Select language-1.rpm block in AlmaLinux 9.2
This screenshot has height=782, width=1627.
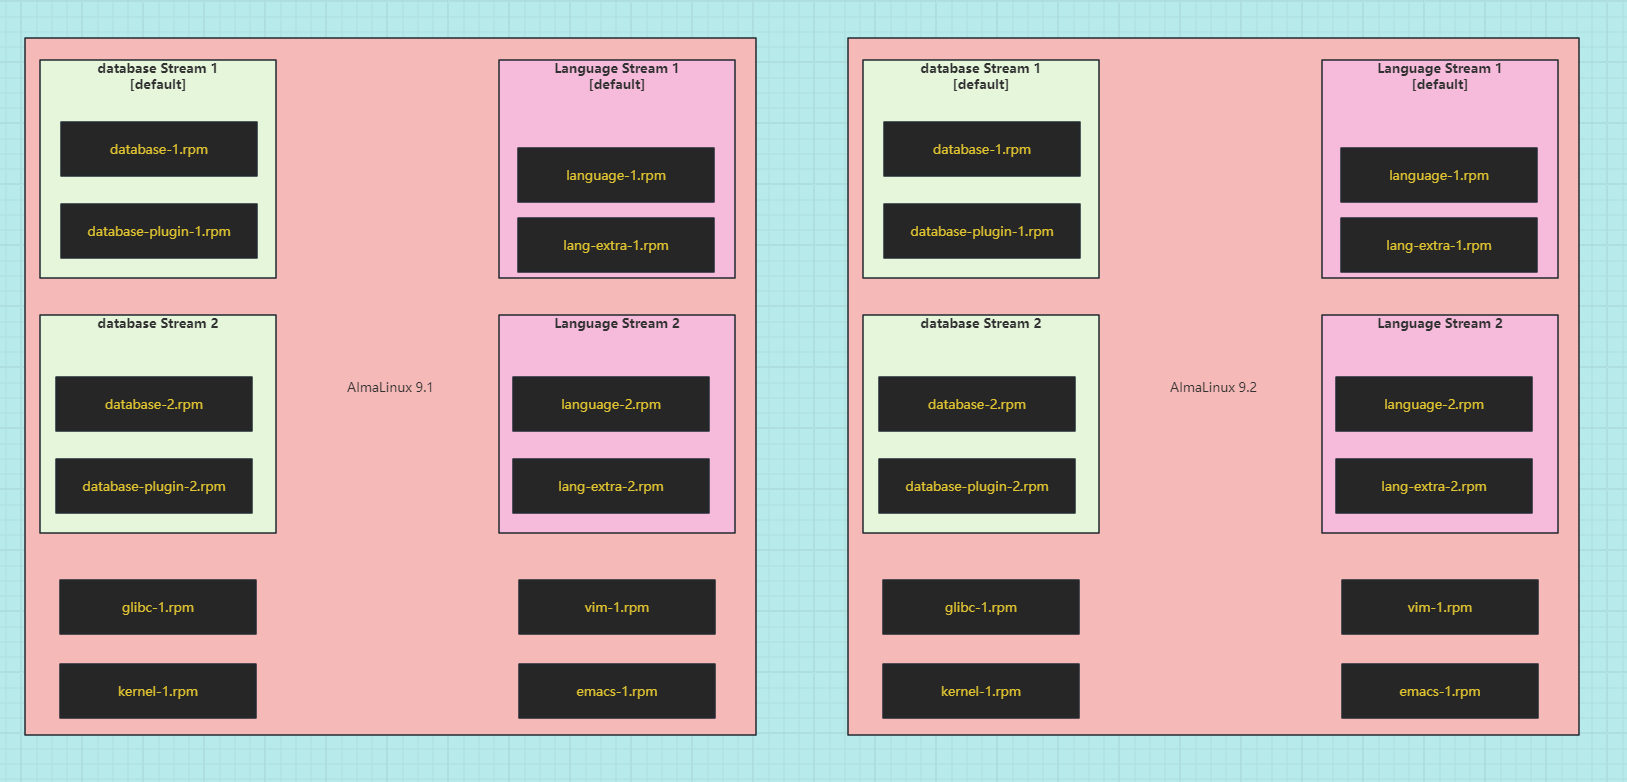click(1438, 175)
